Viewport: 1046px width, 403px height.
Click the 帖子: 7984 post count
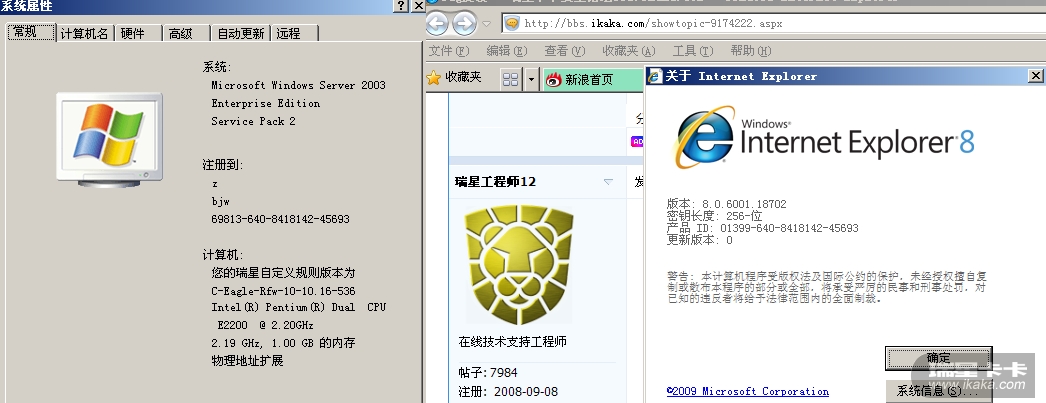tap(488, 372)
